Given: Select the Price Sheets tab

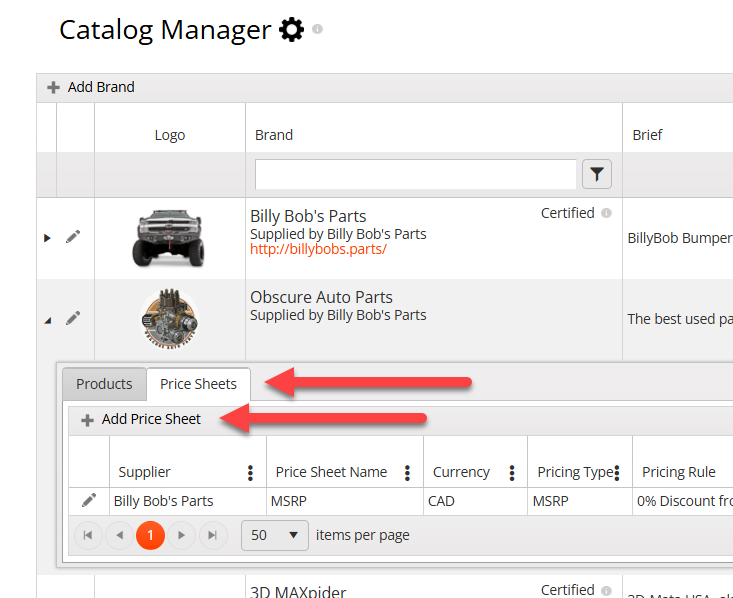Looking at the screenshot, I should pos(198,384).
